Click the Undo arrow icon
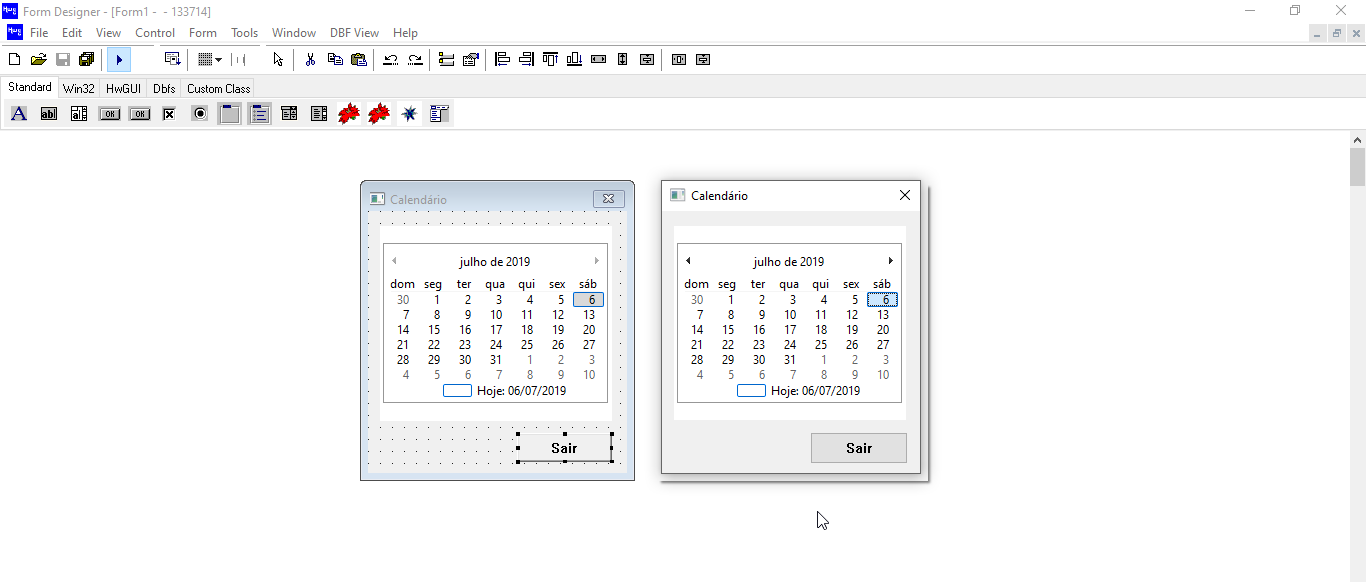 [391, 60]
